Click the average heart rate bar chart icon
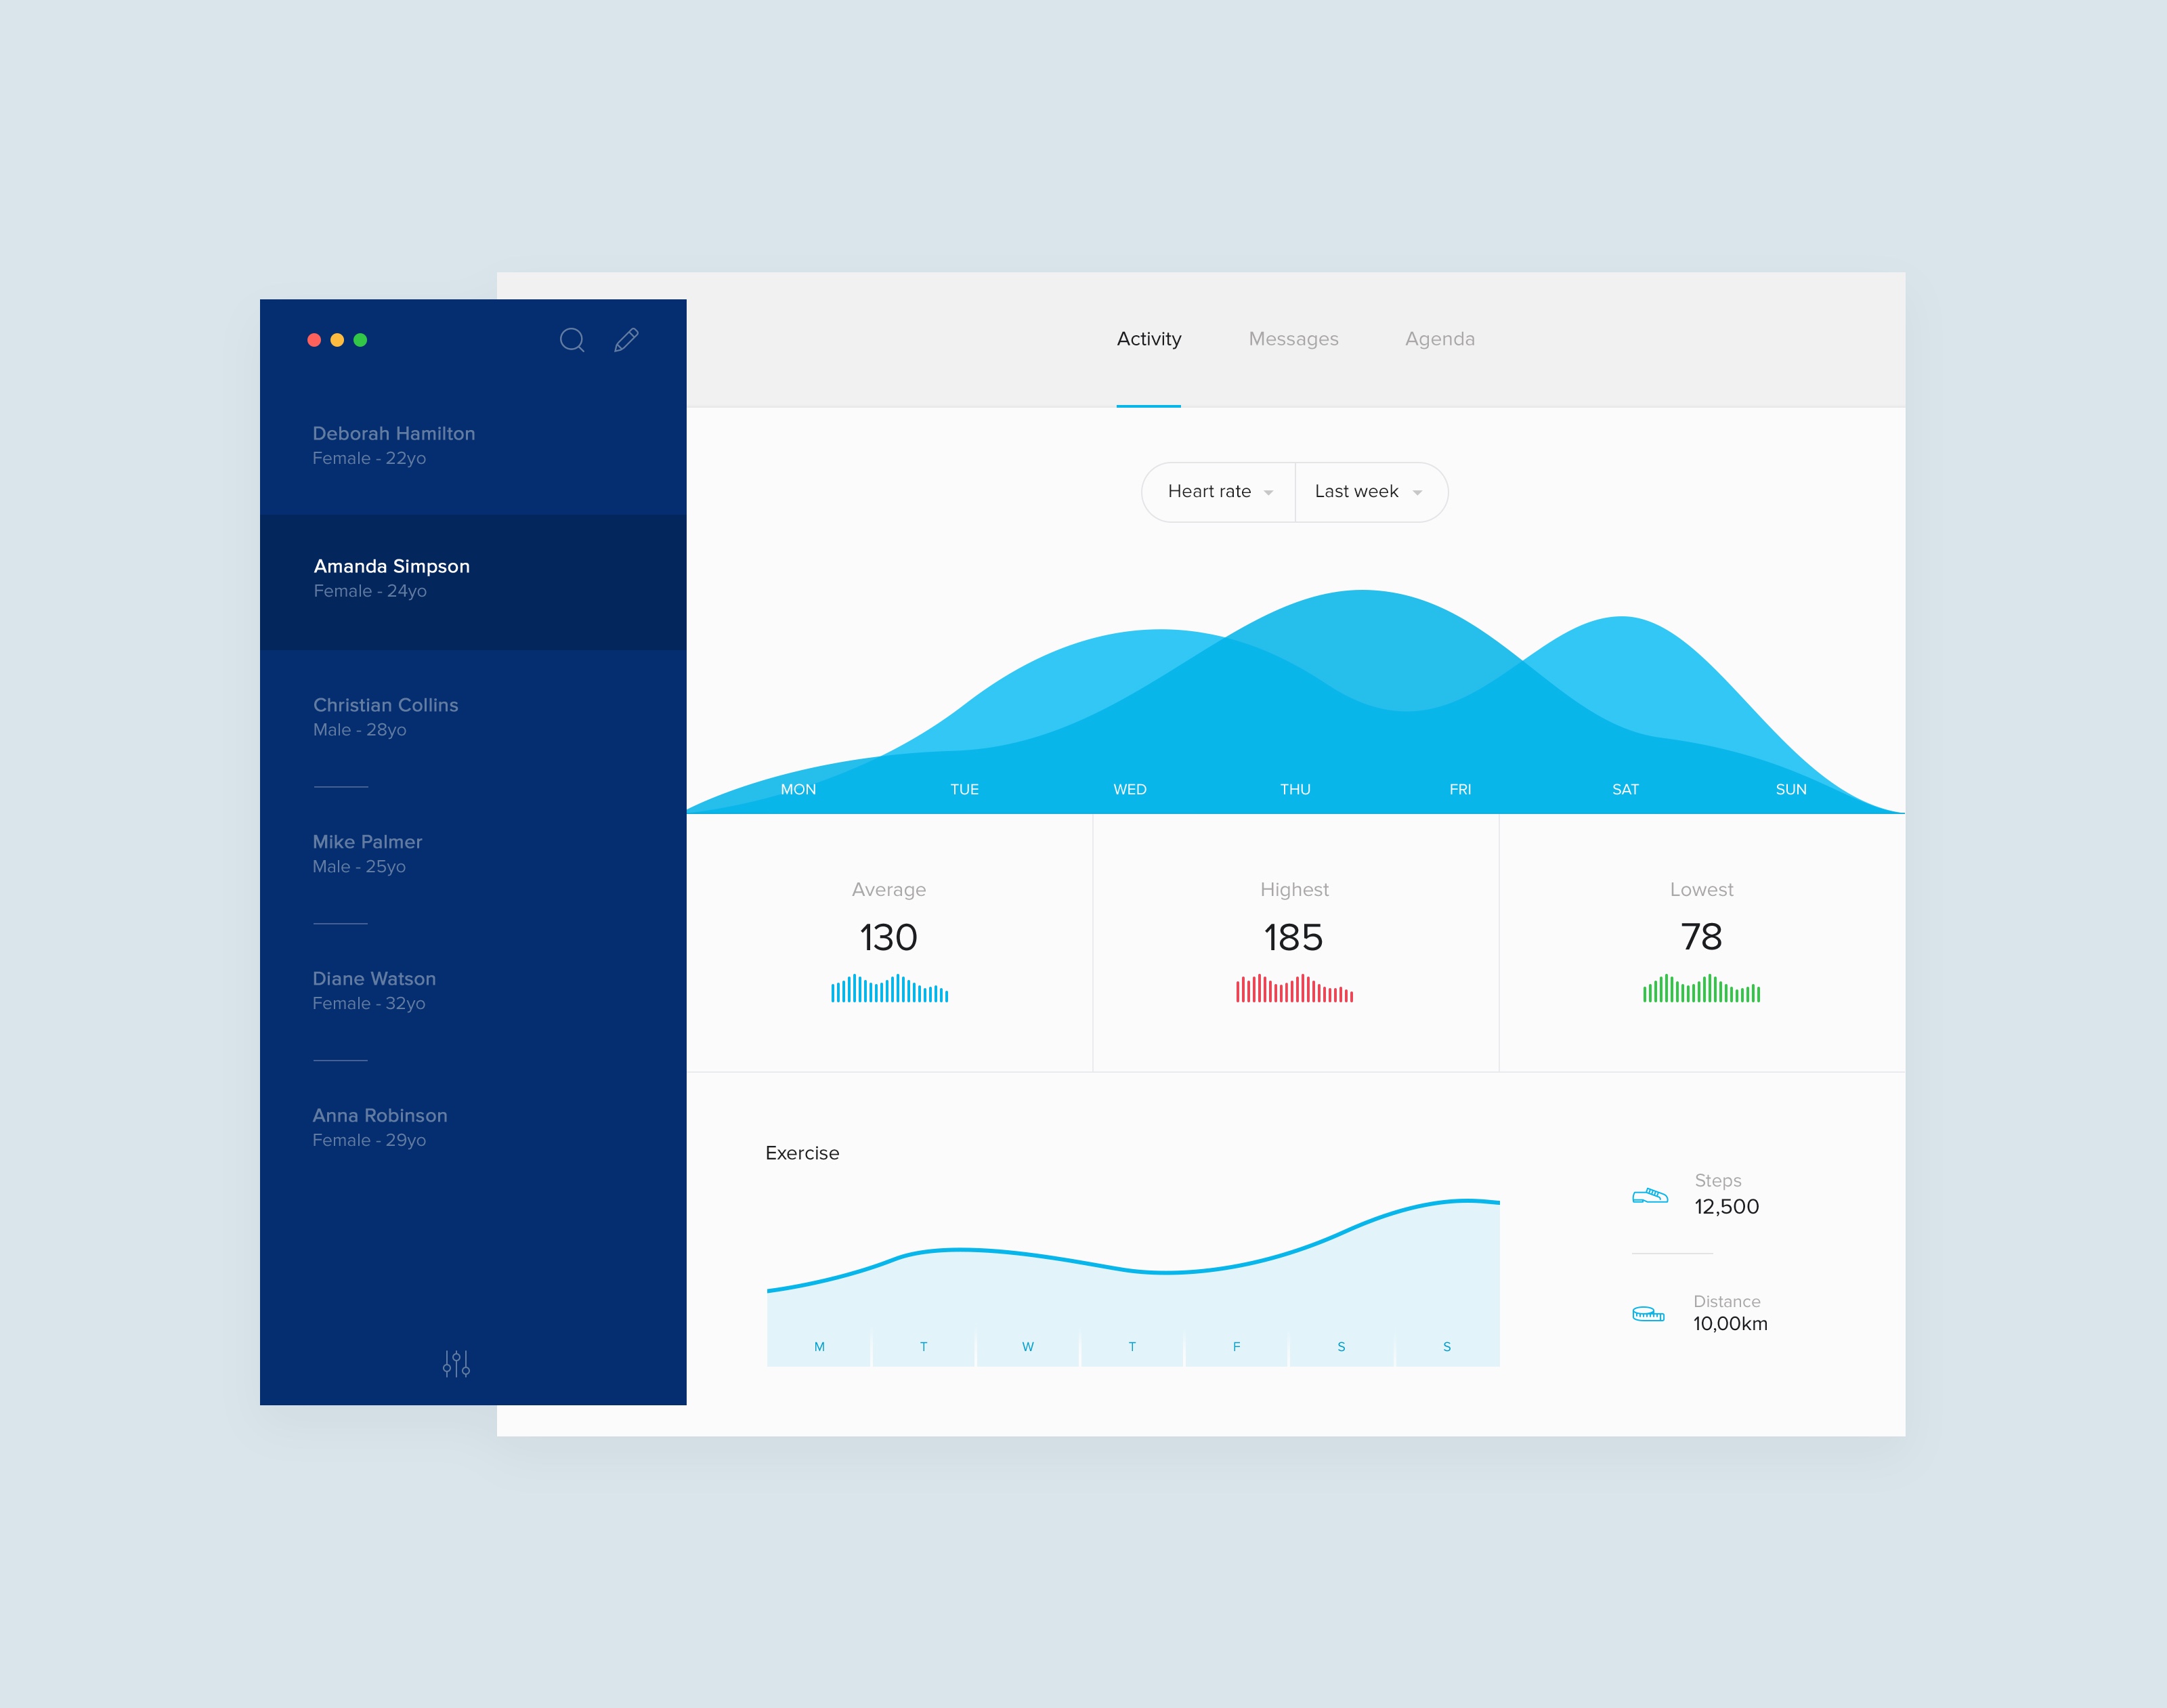 tap(888, 992)
